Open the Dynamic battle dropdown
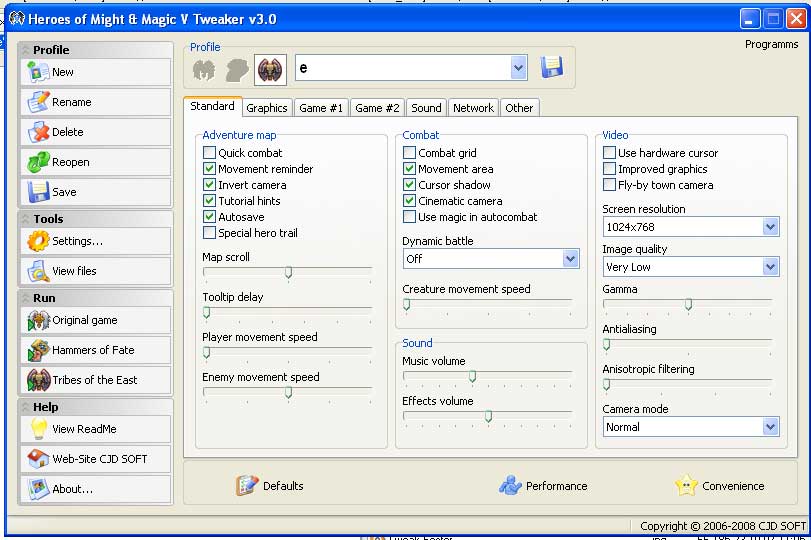The height and width of the screenshot is (540, 811). (570, 259)
